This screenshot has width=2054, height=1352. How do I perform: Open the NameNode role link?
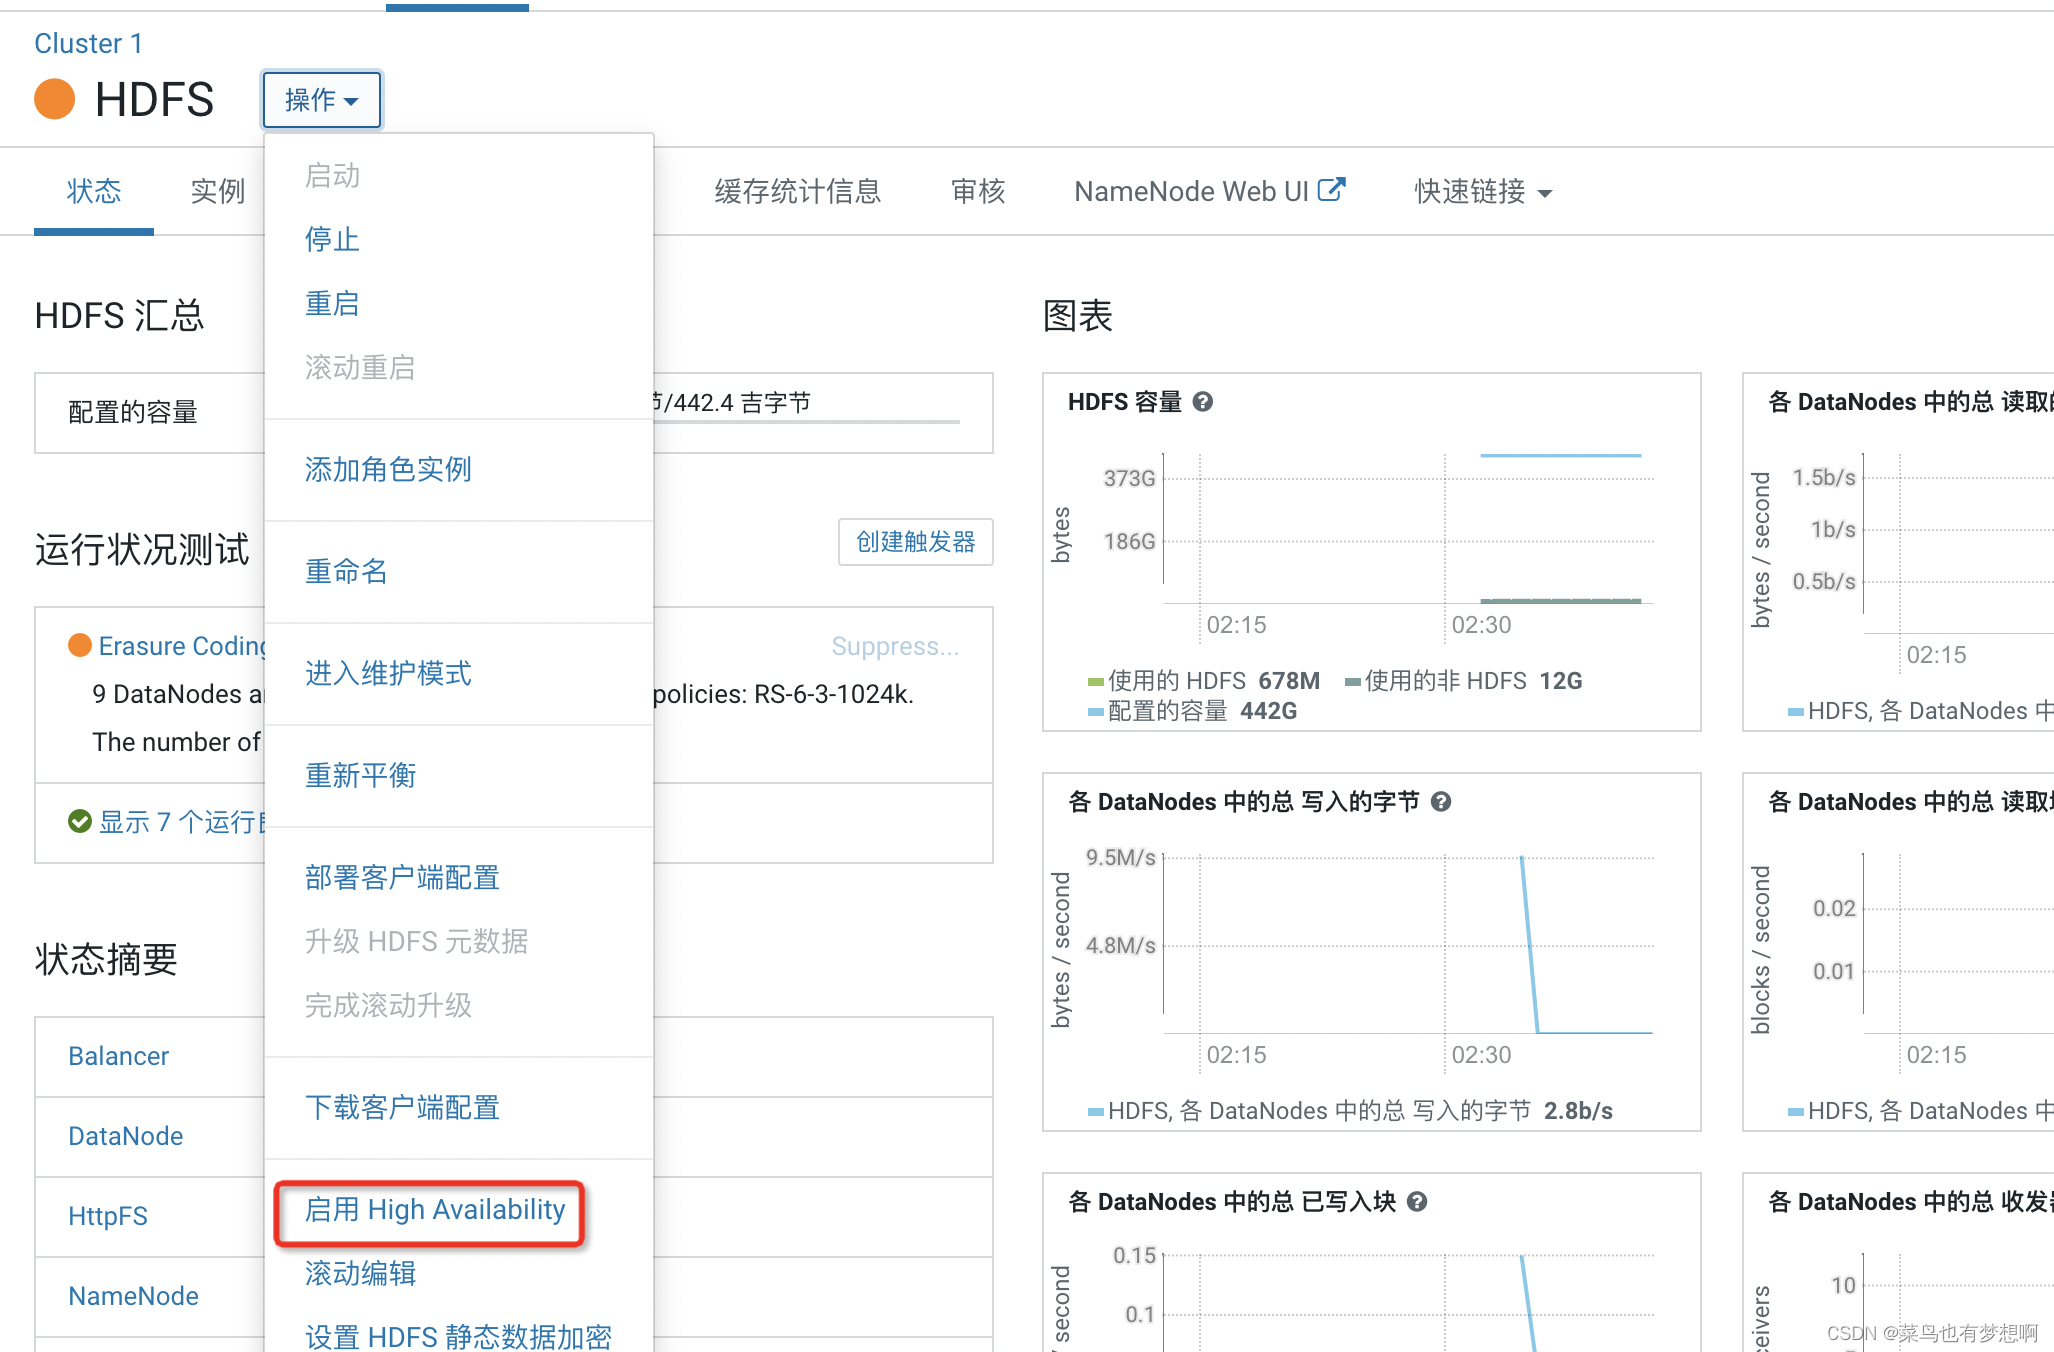[133, 1296]
